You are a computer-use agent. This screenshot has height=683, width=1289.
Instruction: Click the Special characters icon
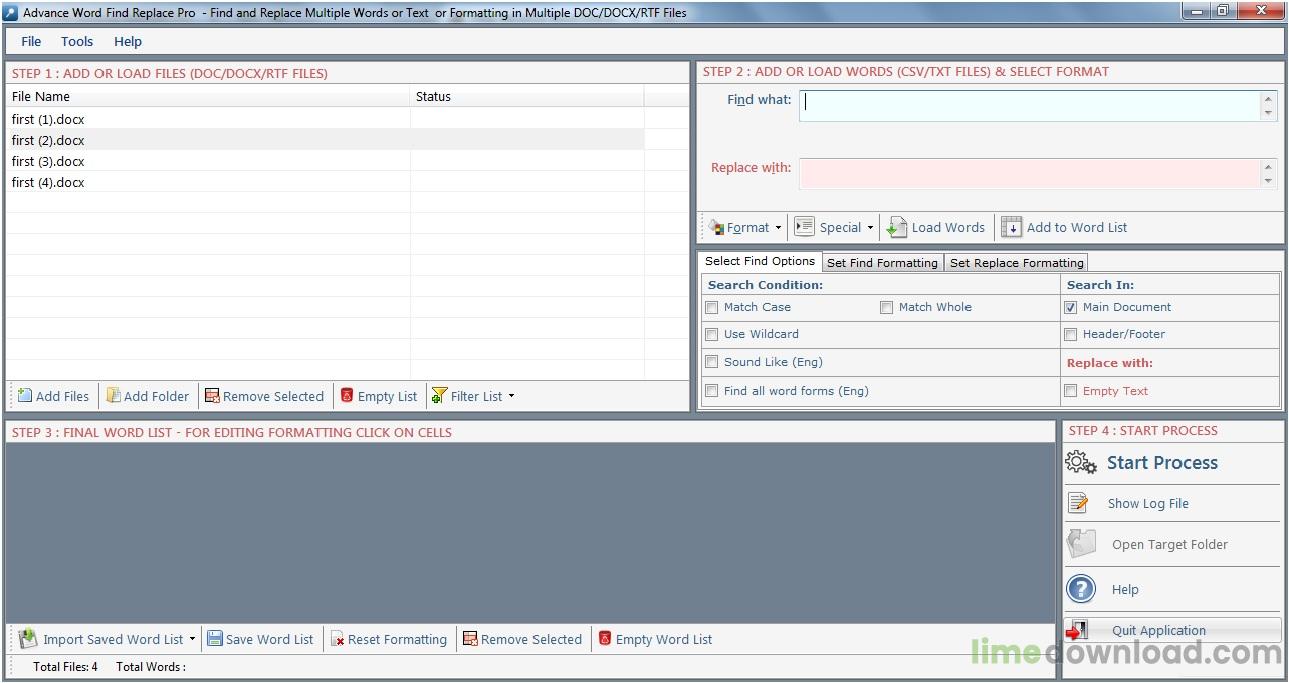point(804,227)
